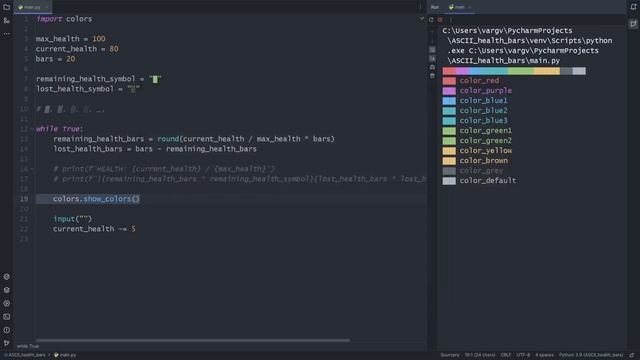Viewport: 640px width, 360px height.
Task: Open the Problems tool window
Action: pyautogui.click(x=7, y=330)
